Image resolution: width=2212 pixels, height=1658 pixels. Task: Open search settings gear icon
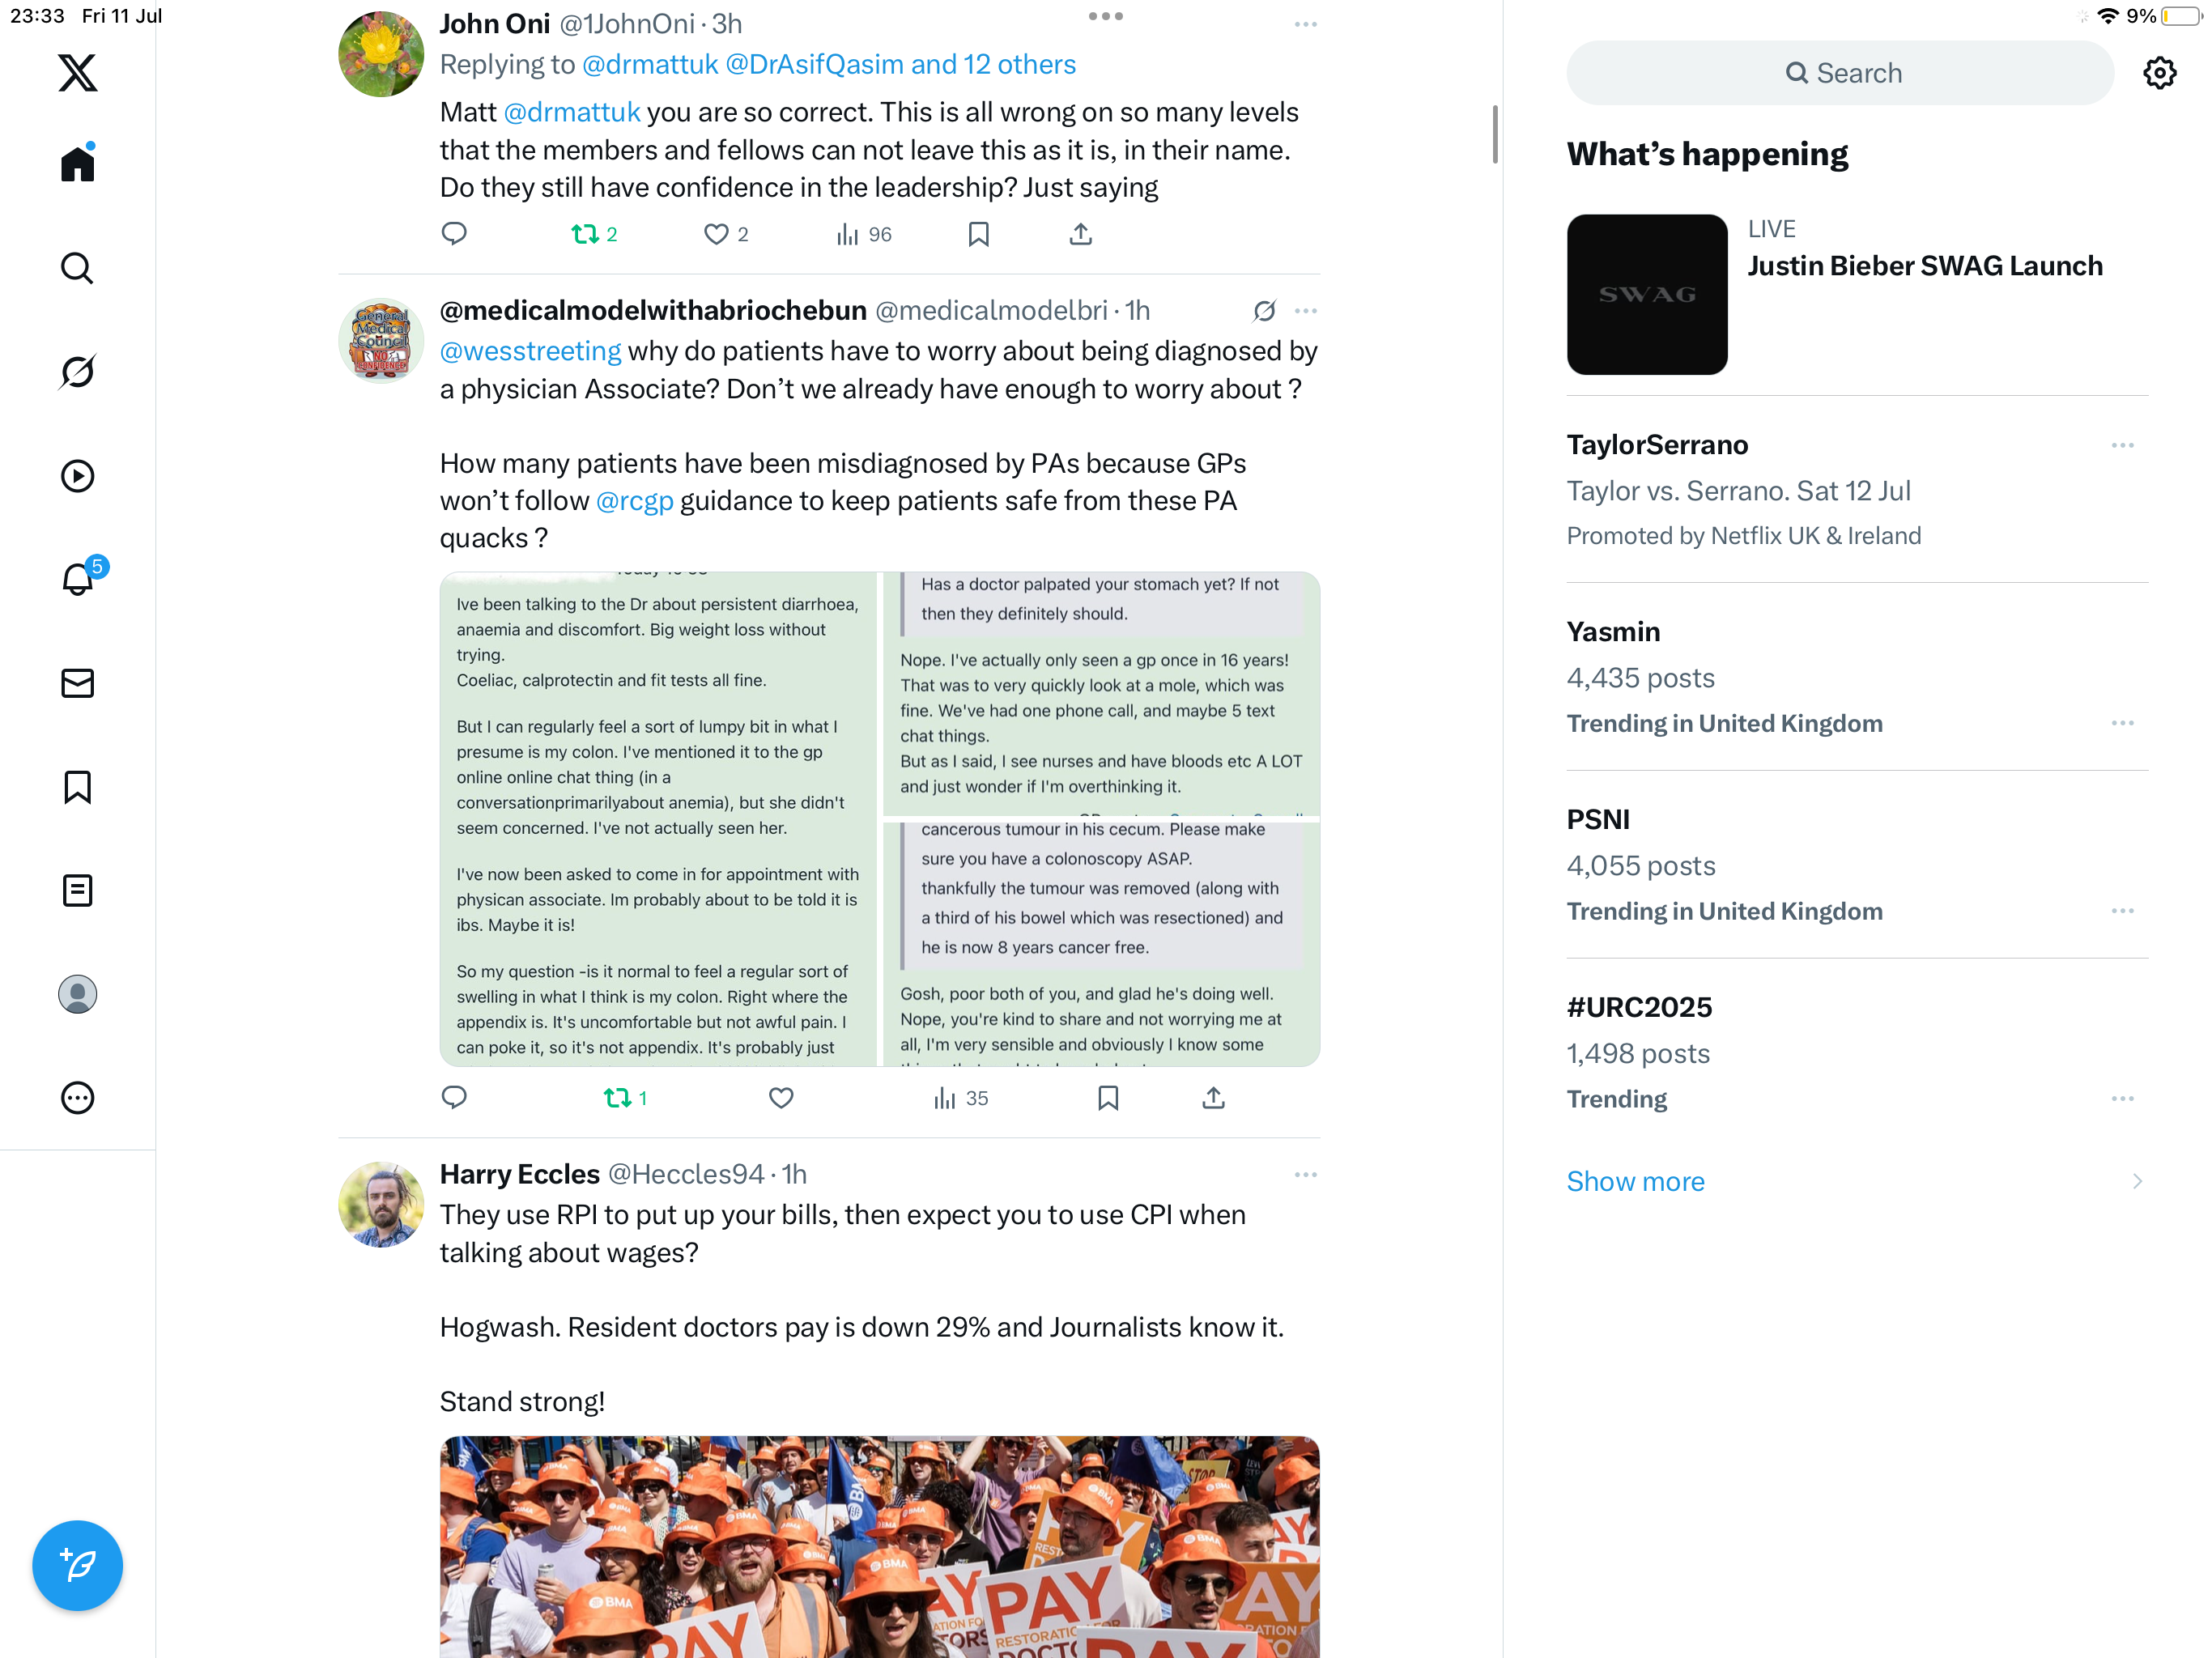tap(2160, 73)
